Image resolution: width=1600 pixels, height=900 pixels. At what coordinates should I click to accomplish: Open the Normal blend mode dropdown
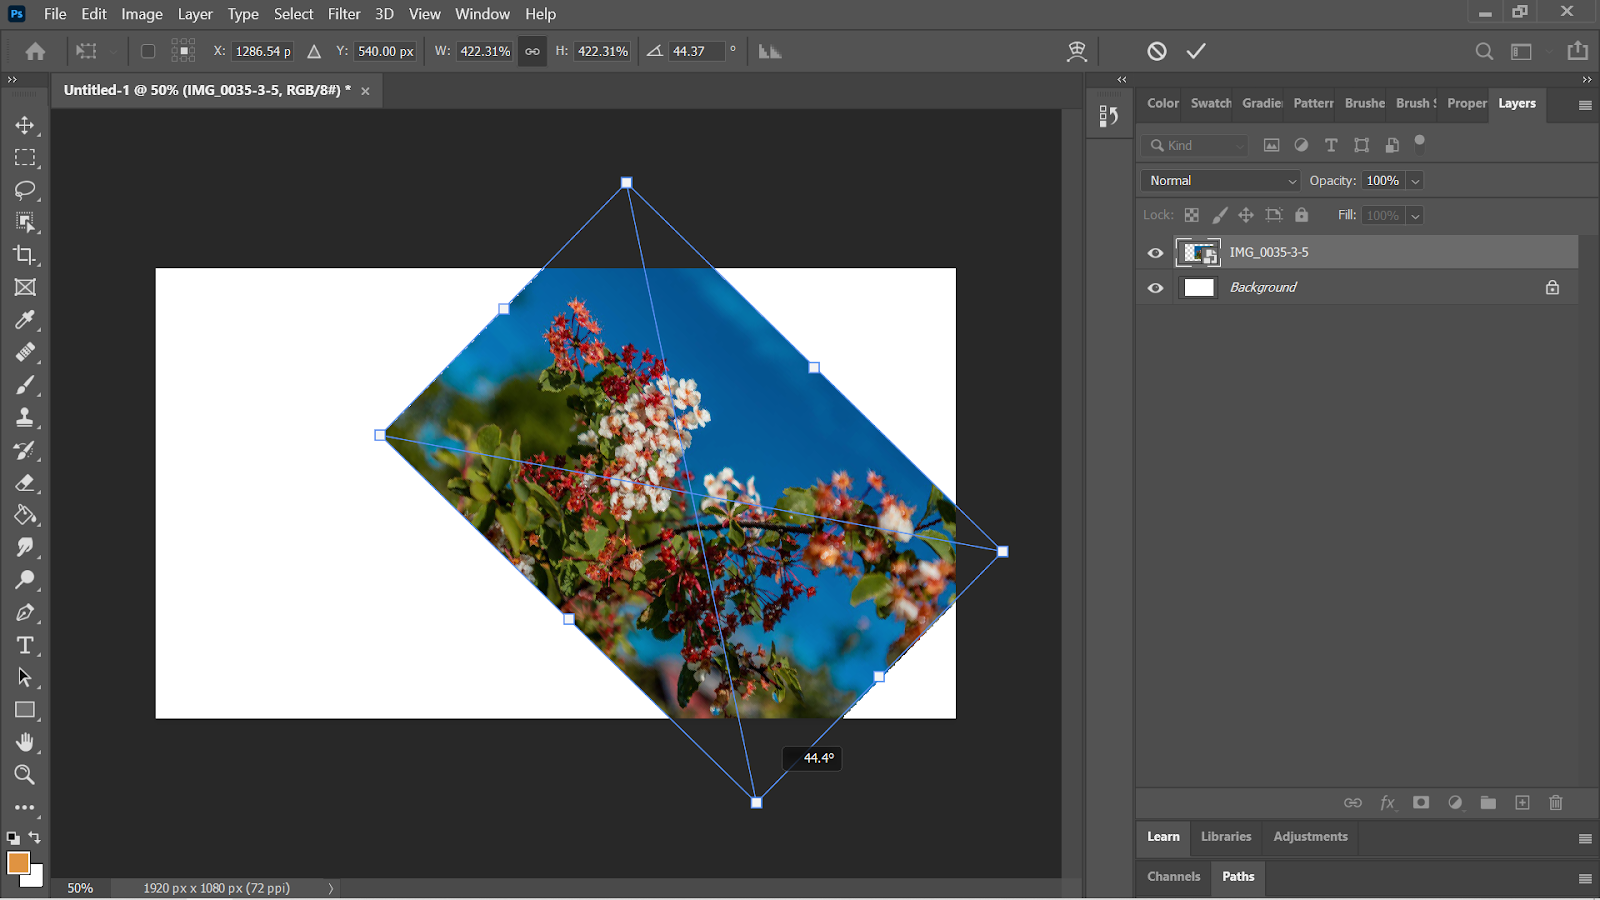[1220, 181]
